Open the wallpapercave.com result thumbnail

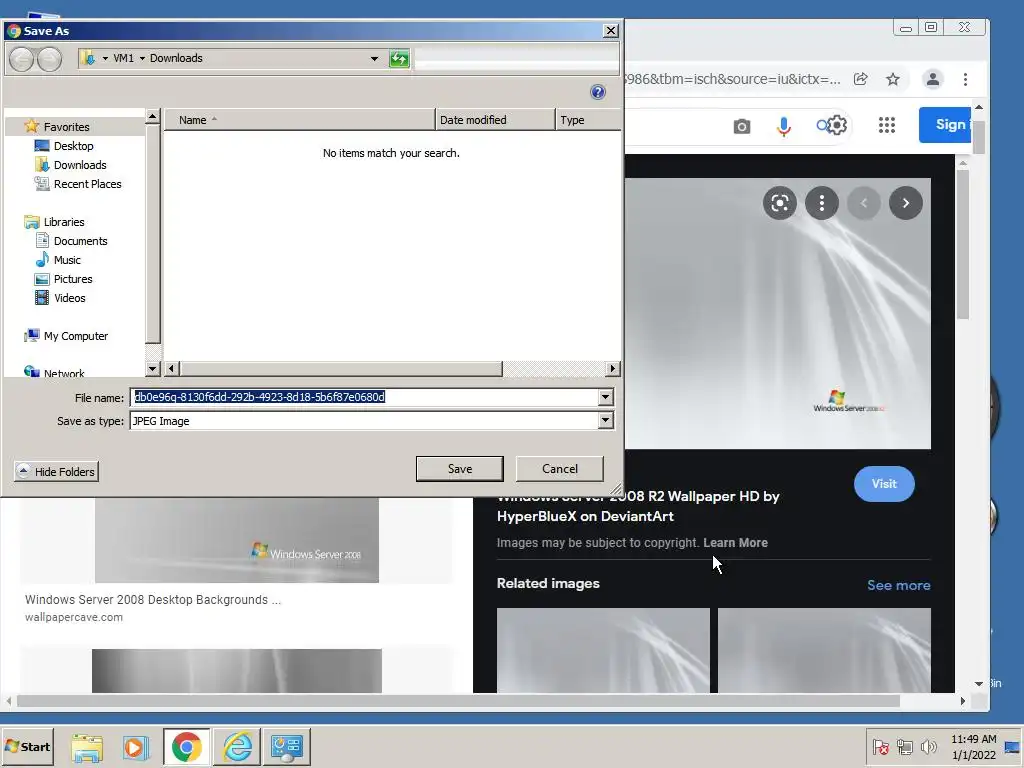click(x=236, y=539)
